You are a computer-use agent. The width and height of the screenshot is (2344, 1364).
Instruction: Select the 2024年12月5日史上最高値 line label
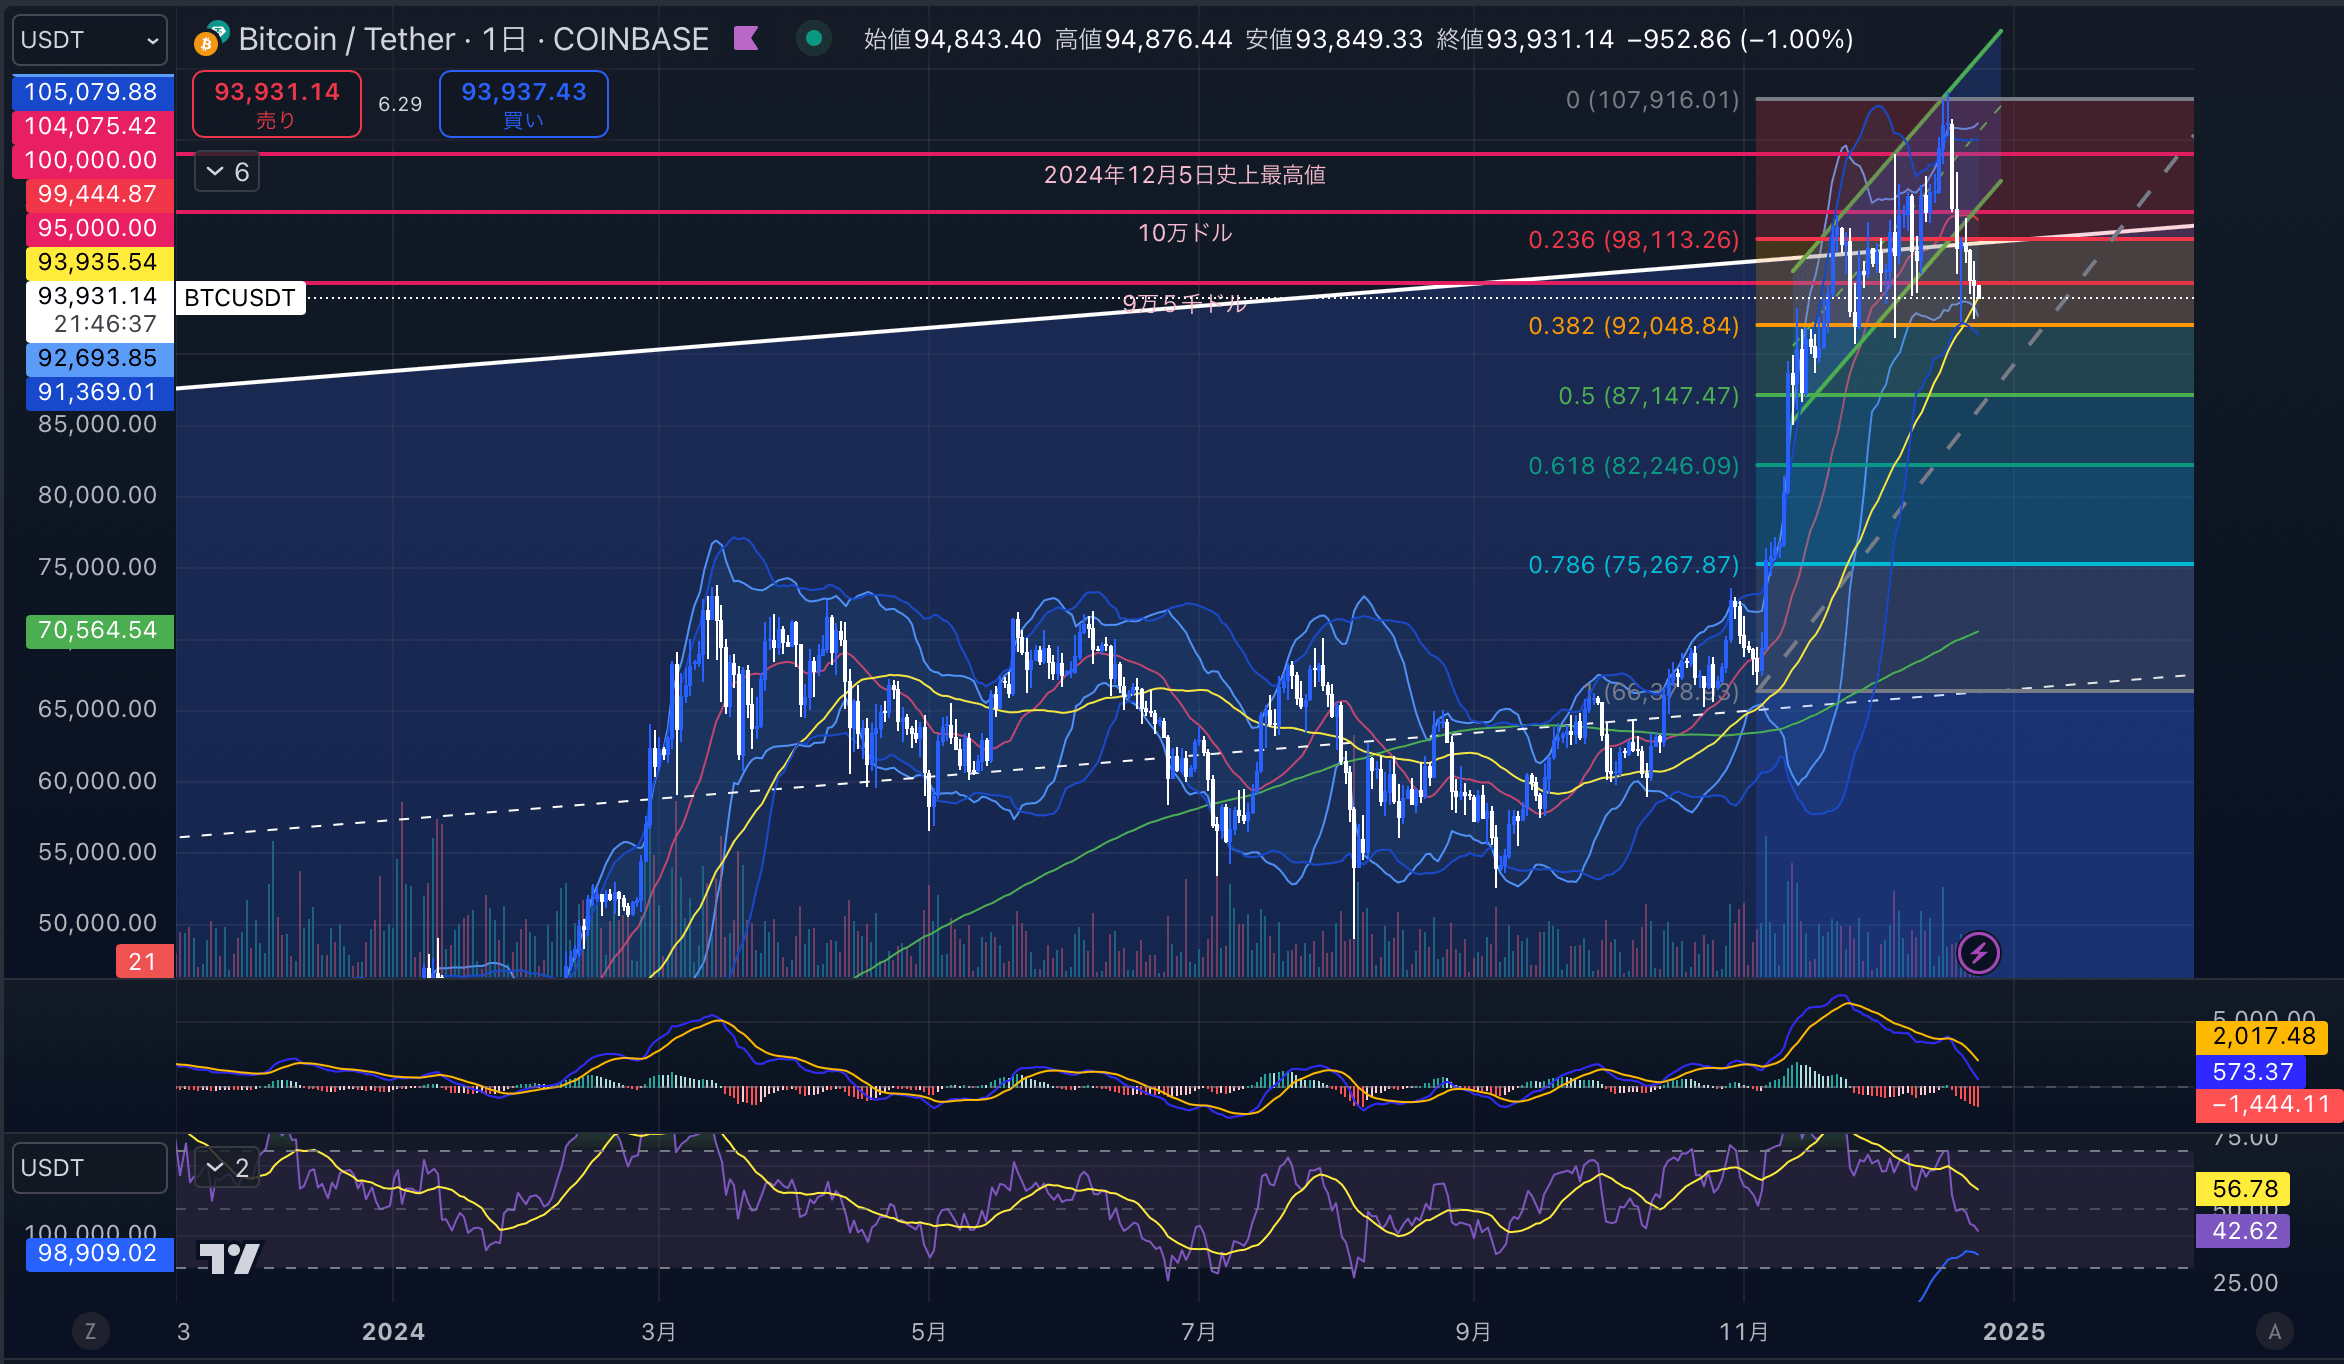(1185, 175)
